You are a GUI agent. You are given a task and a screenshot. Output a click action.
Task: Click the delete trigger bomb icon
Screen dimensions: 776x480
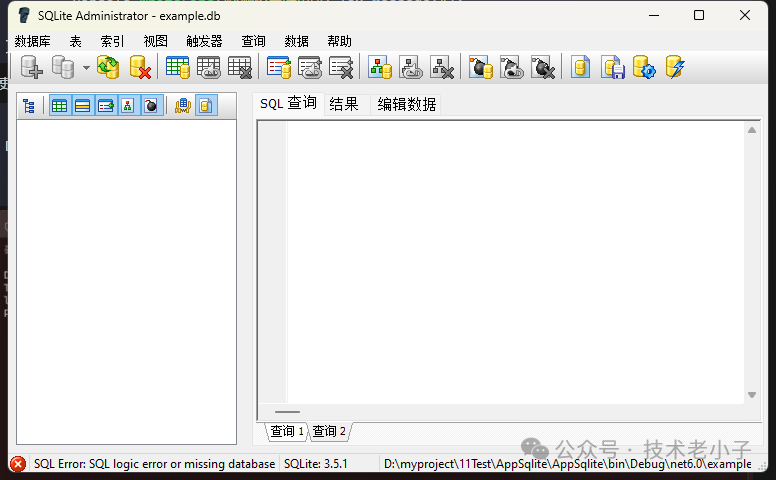coord(543,67)
